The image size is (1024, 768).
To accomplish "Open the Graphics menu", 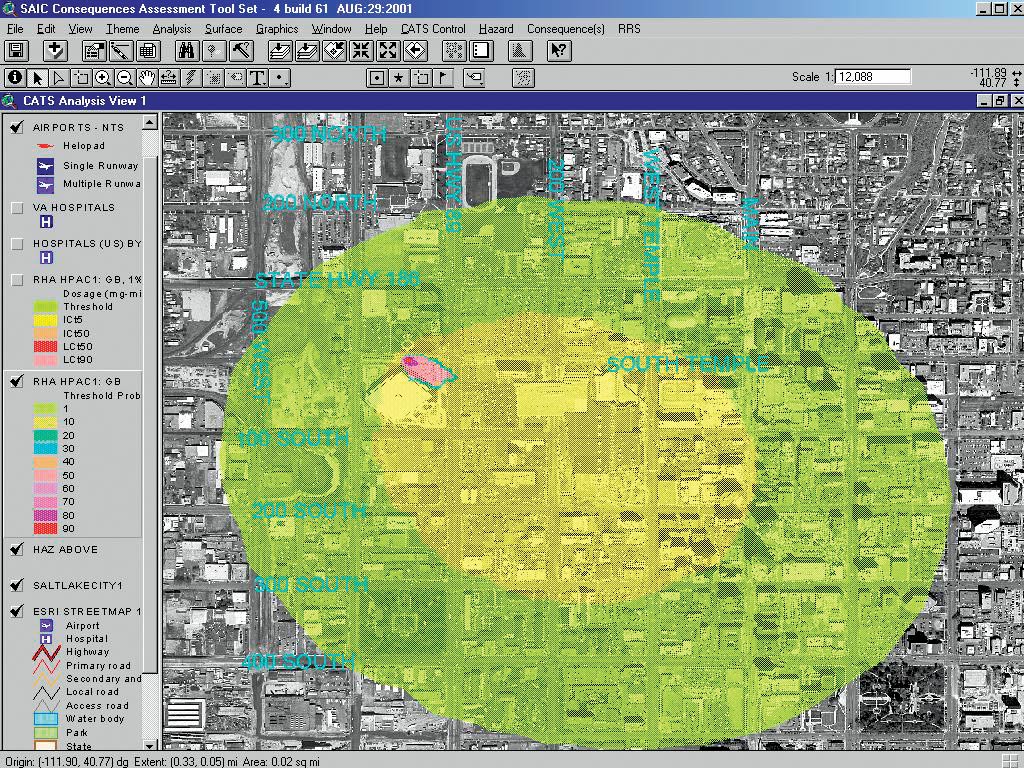I will (277, 29).
